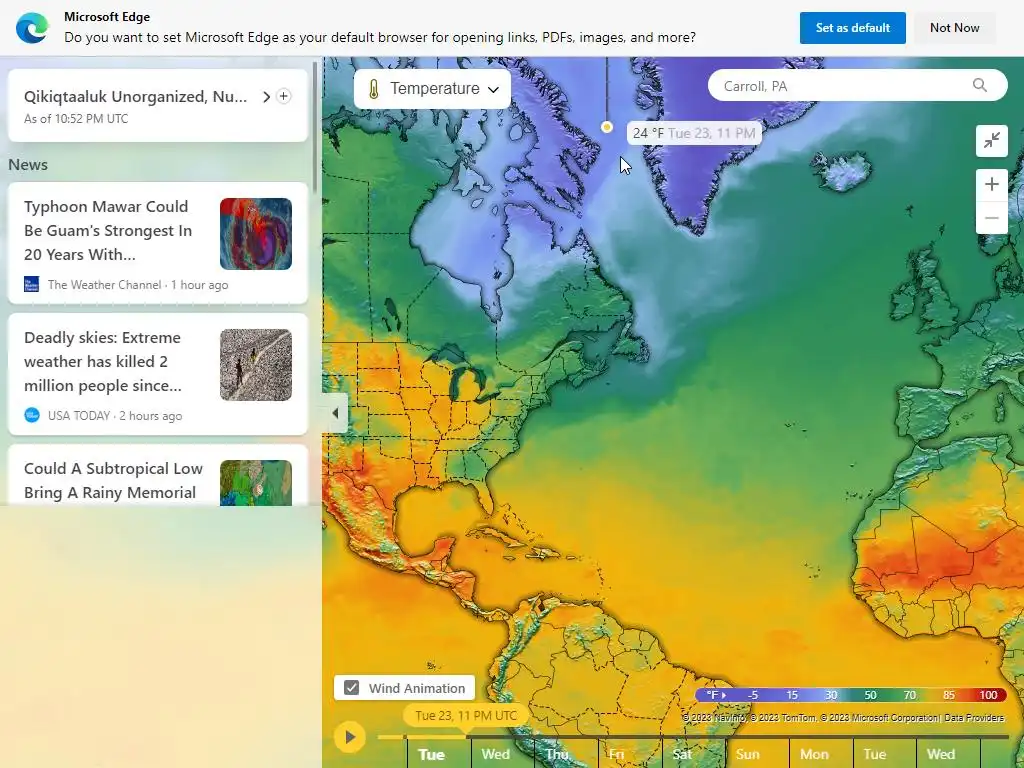Viewport: 1024px width, 768px height.
Task: Click the thermometer icon in layer selector
Action: tap(374, 89)
